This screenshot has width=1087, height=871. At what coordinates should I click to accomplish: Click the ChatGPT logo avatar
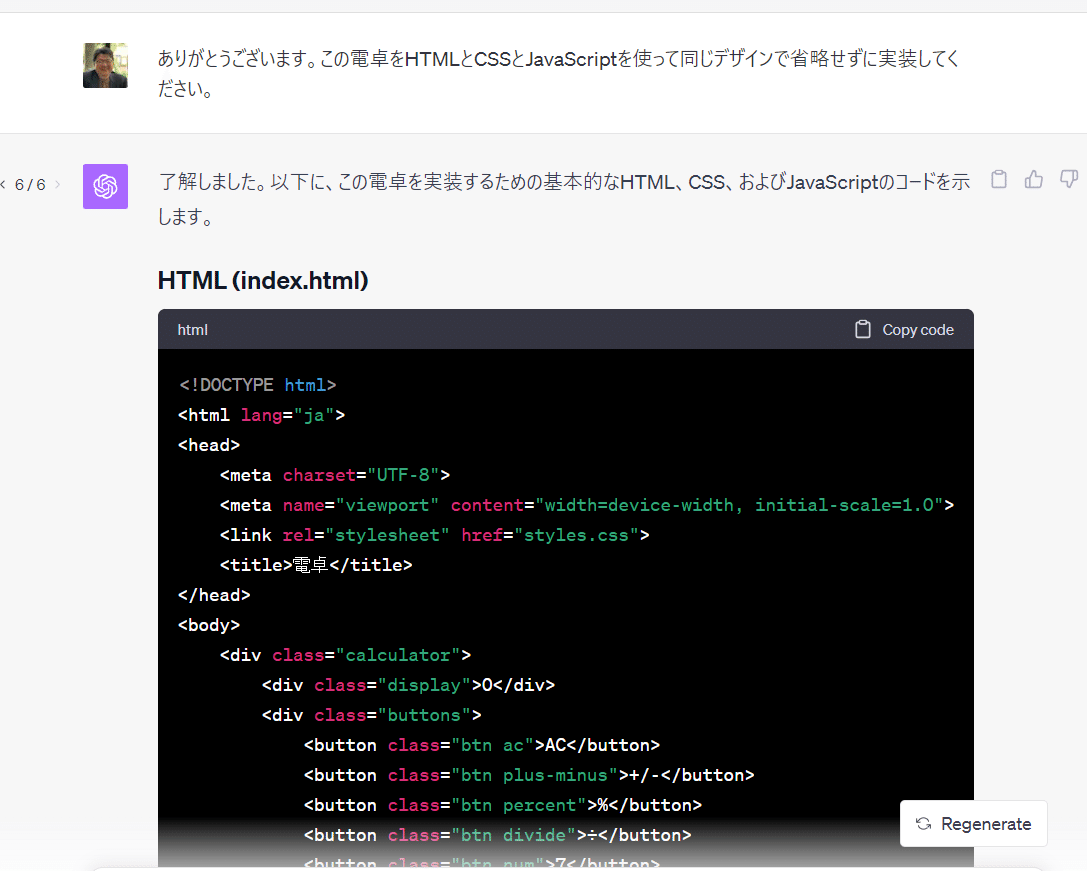pos(105,187)
